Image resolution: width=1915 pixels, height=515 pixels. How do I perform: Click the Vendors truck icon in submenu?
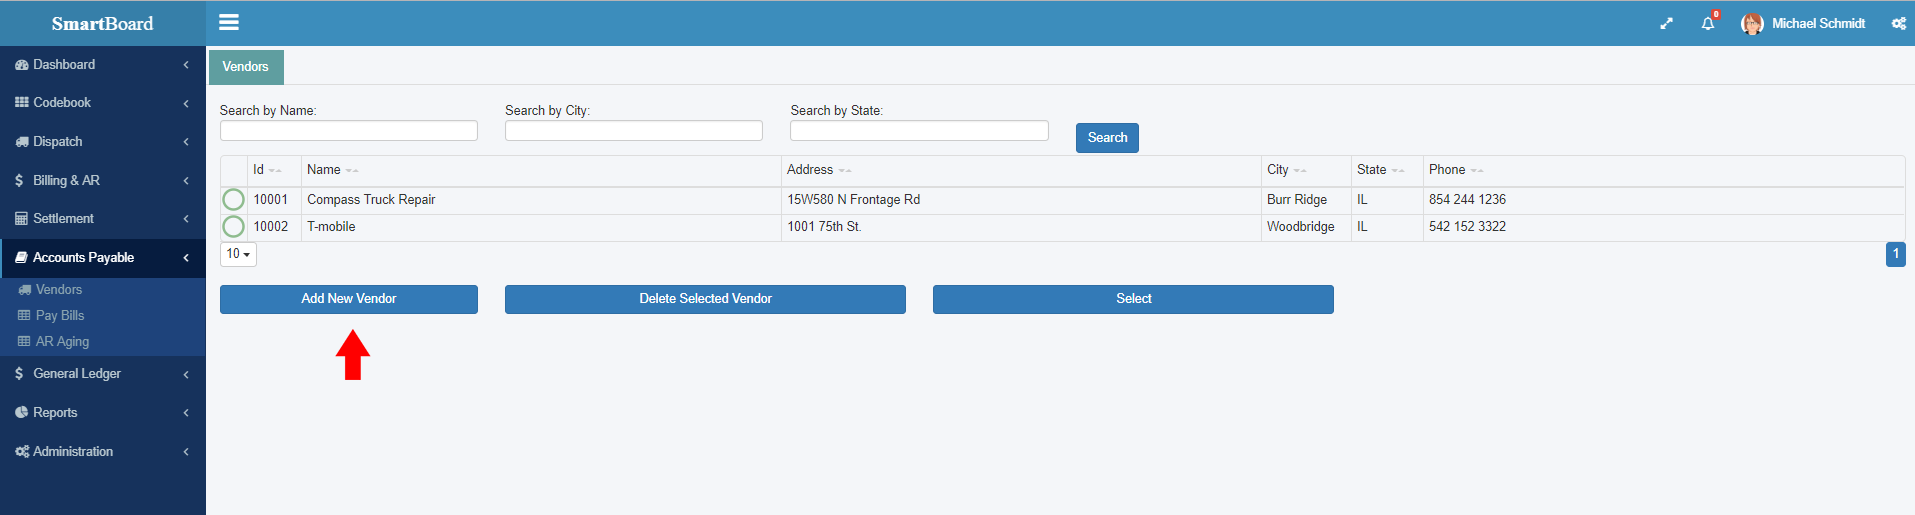pyautogui.click(x=25, y=290)
